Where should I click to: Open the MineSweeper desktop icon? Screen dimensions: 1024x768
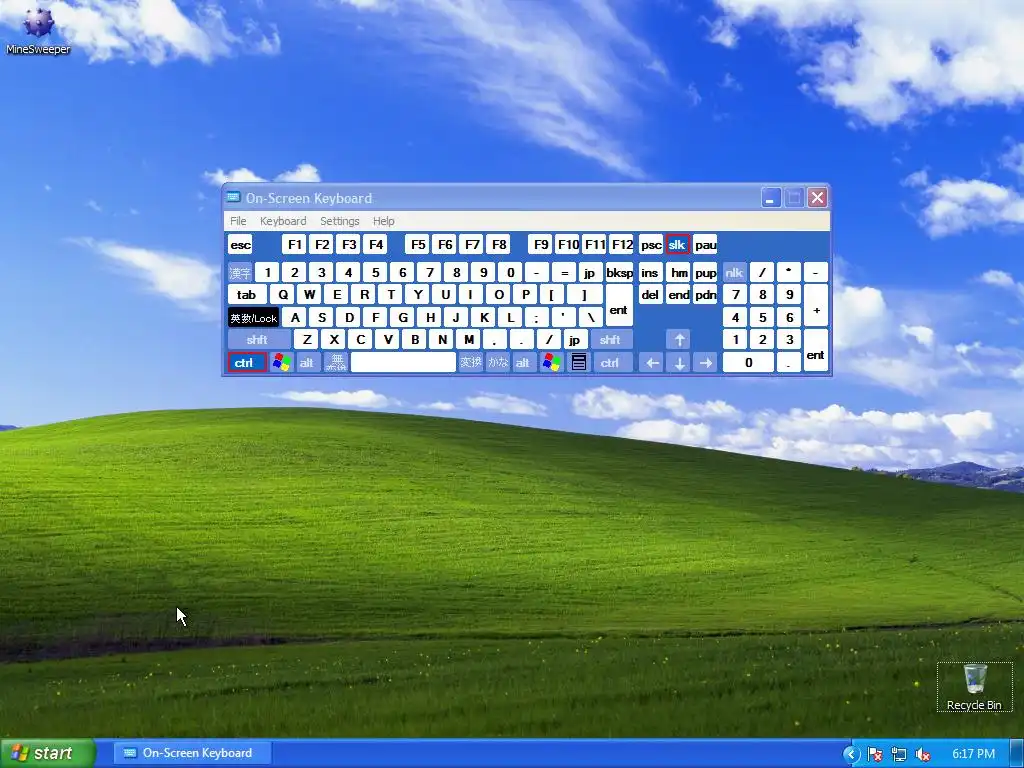point(38,30)
